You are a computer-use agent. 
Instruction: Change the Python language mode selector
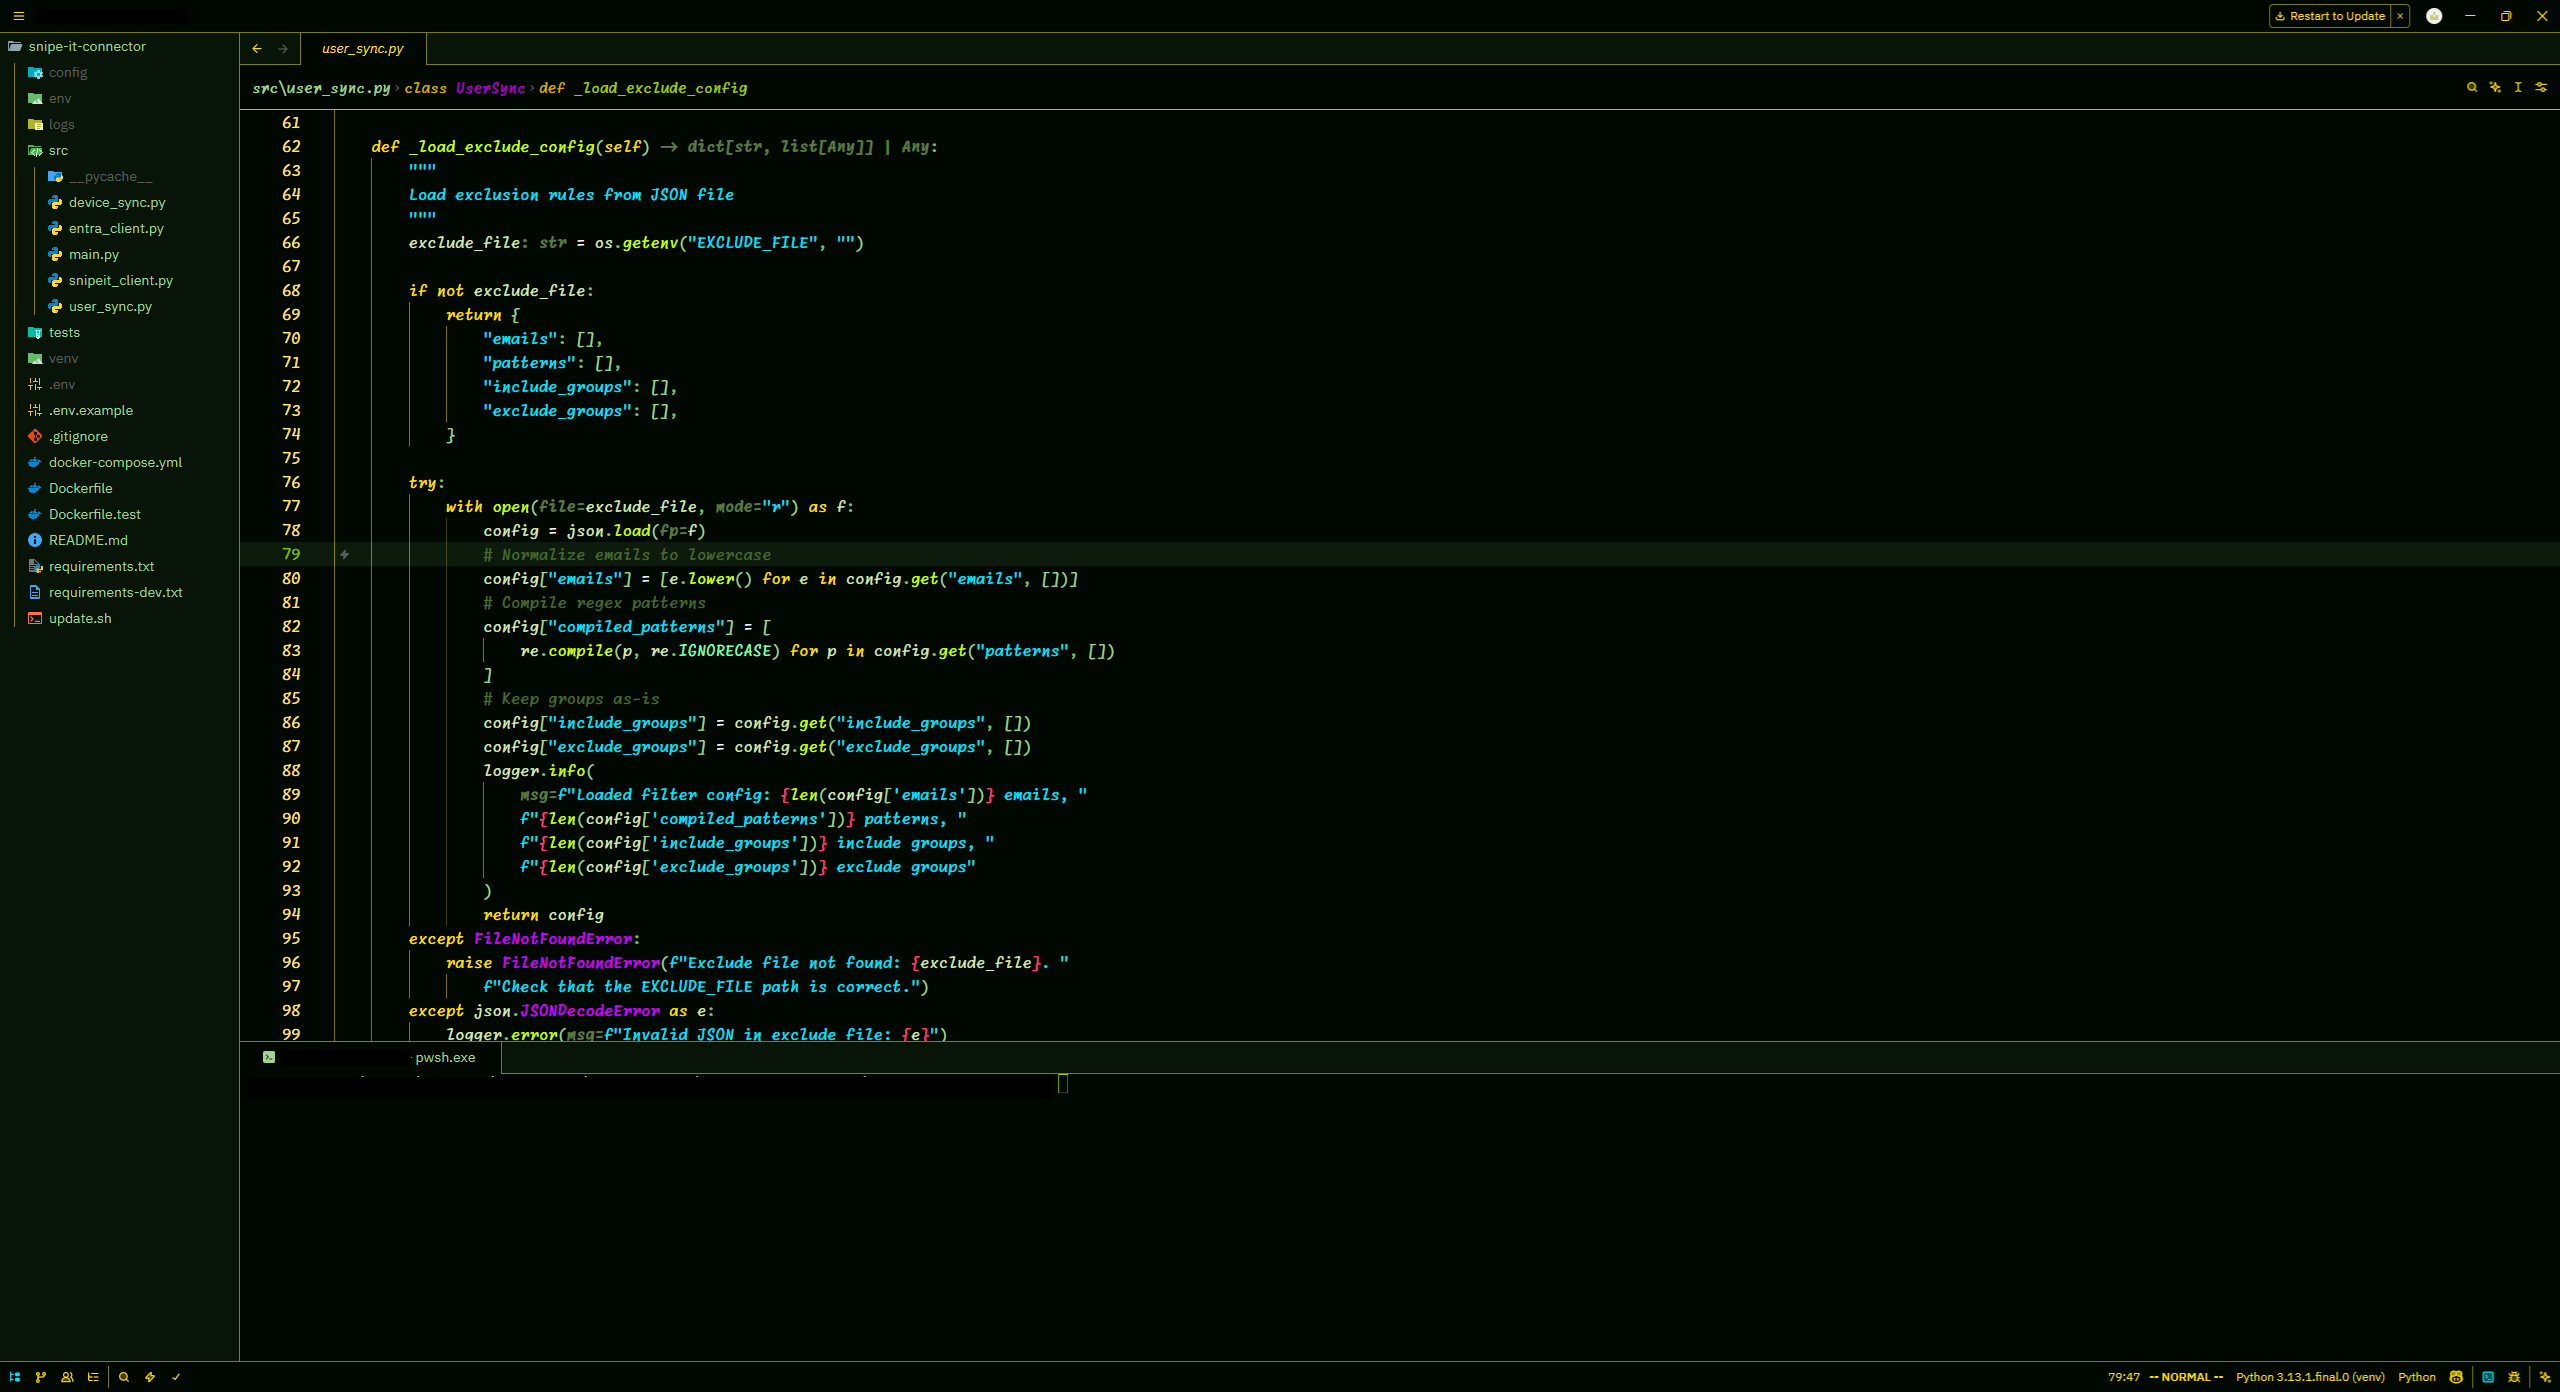(x=2417, y=1377)
